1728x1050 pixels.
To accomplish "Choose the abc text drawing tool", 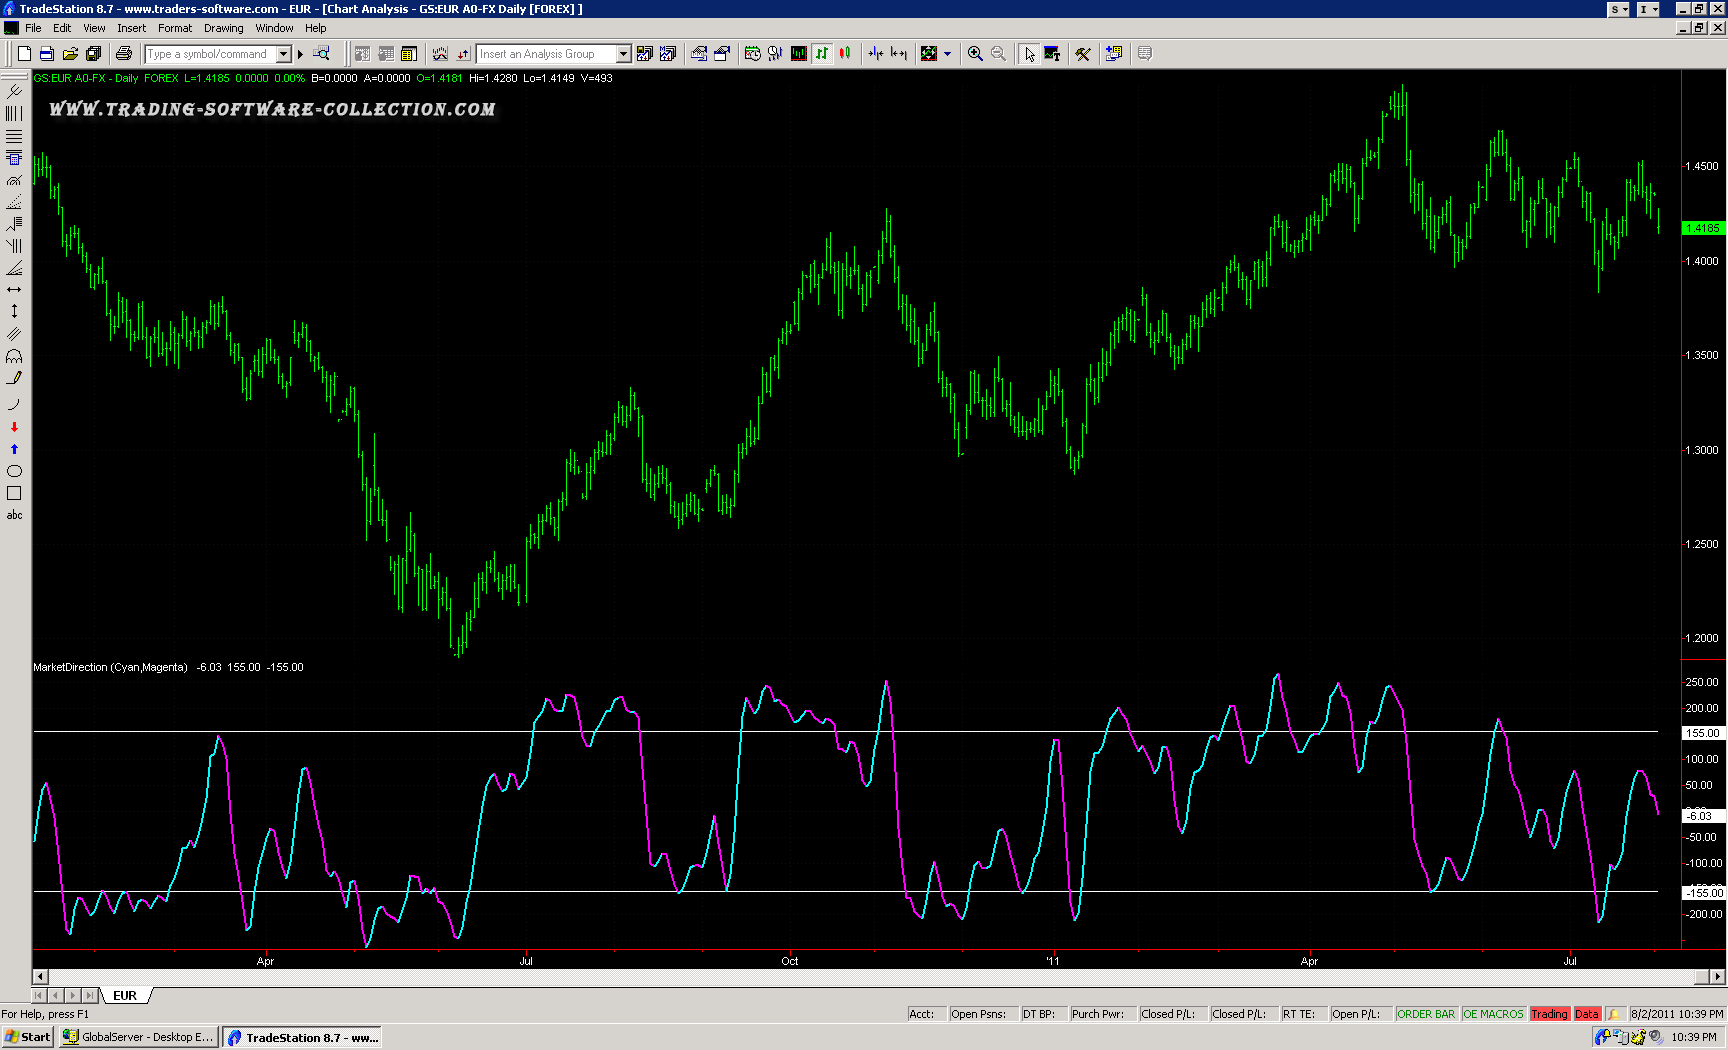I will tap(14, 515).
